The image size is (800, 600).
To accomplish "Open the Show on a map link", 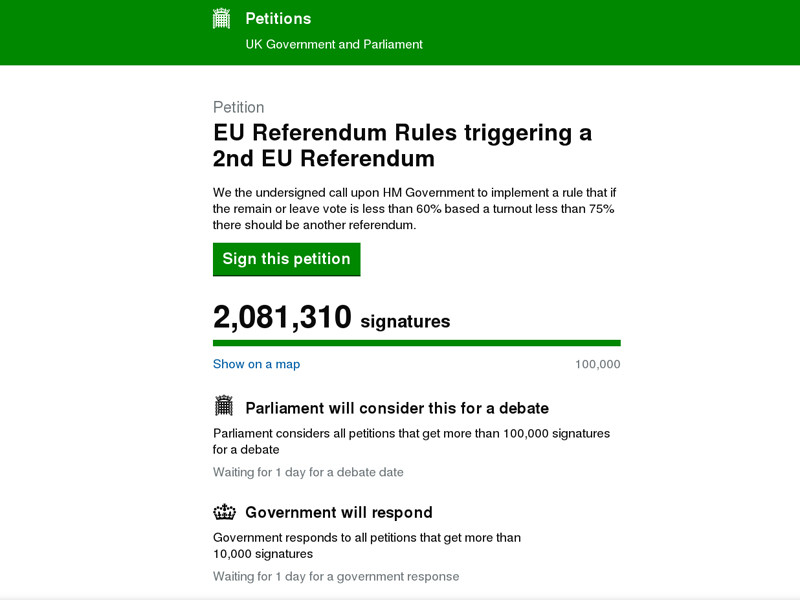I will (x=256, y=364).
